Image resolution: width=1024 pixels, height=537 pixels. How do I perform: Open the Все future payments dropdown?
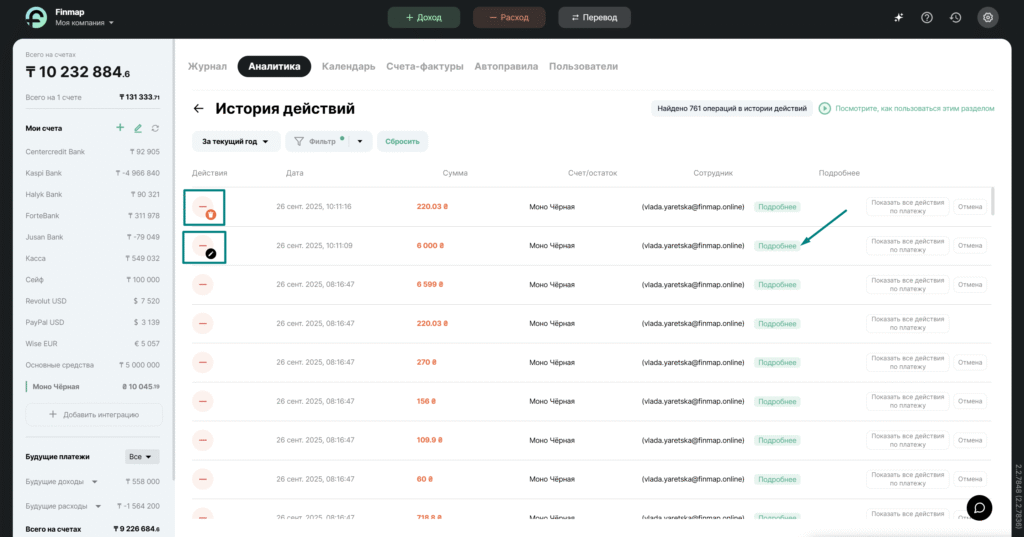142,457
